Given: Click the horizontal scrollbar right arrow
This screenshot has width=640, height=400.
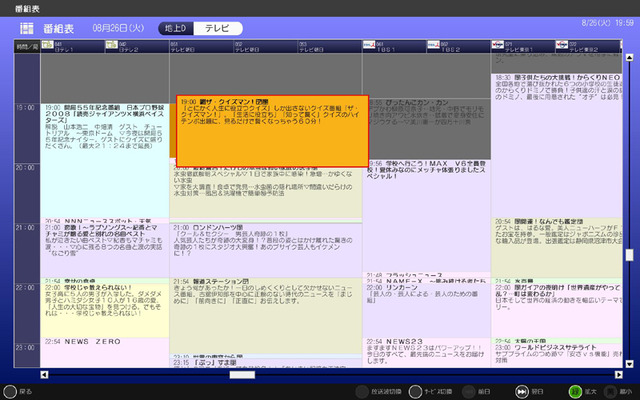Looking at the screenshot, I should (x=619, y=375).
